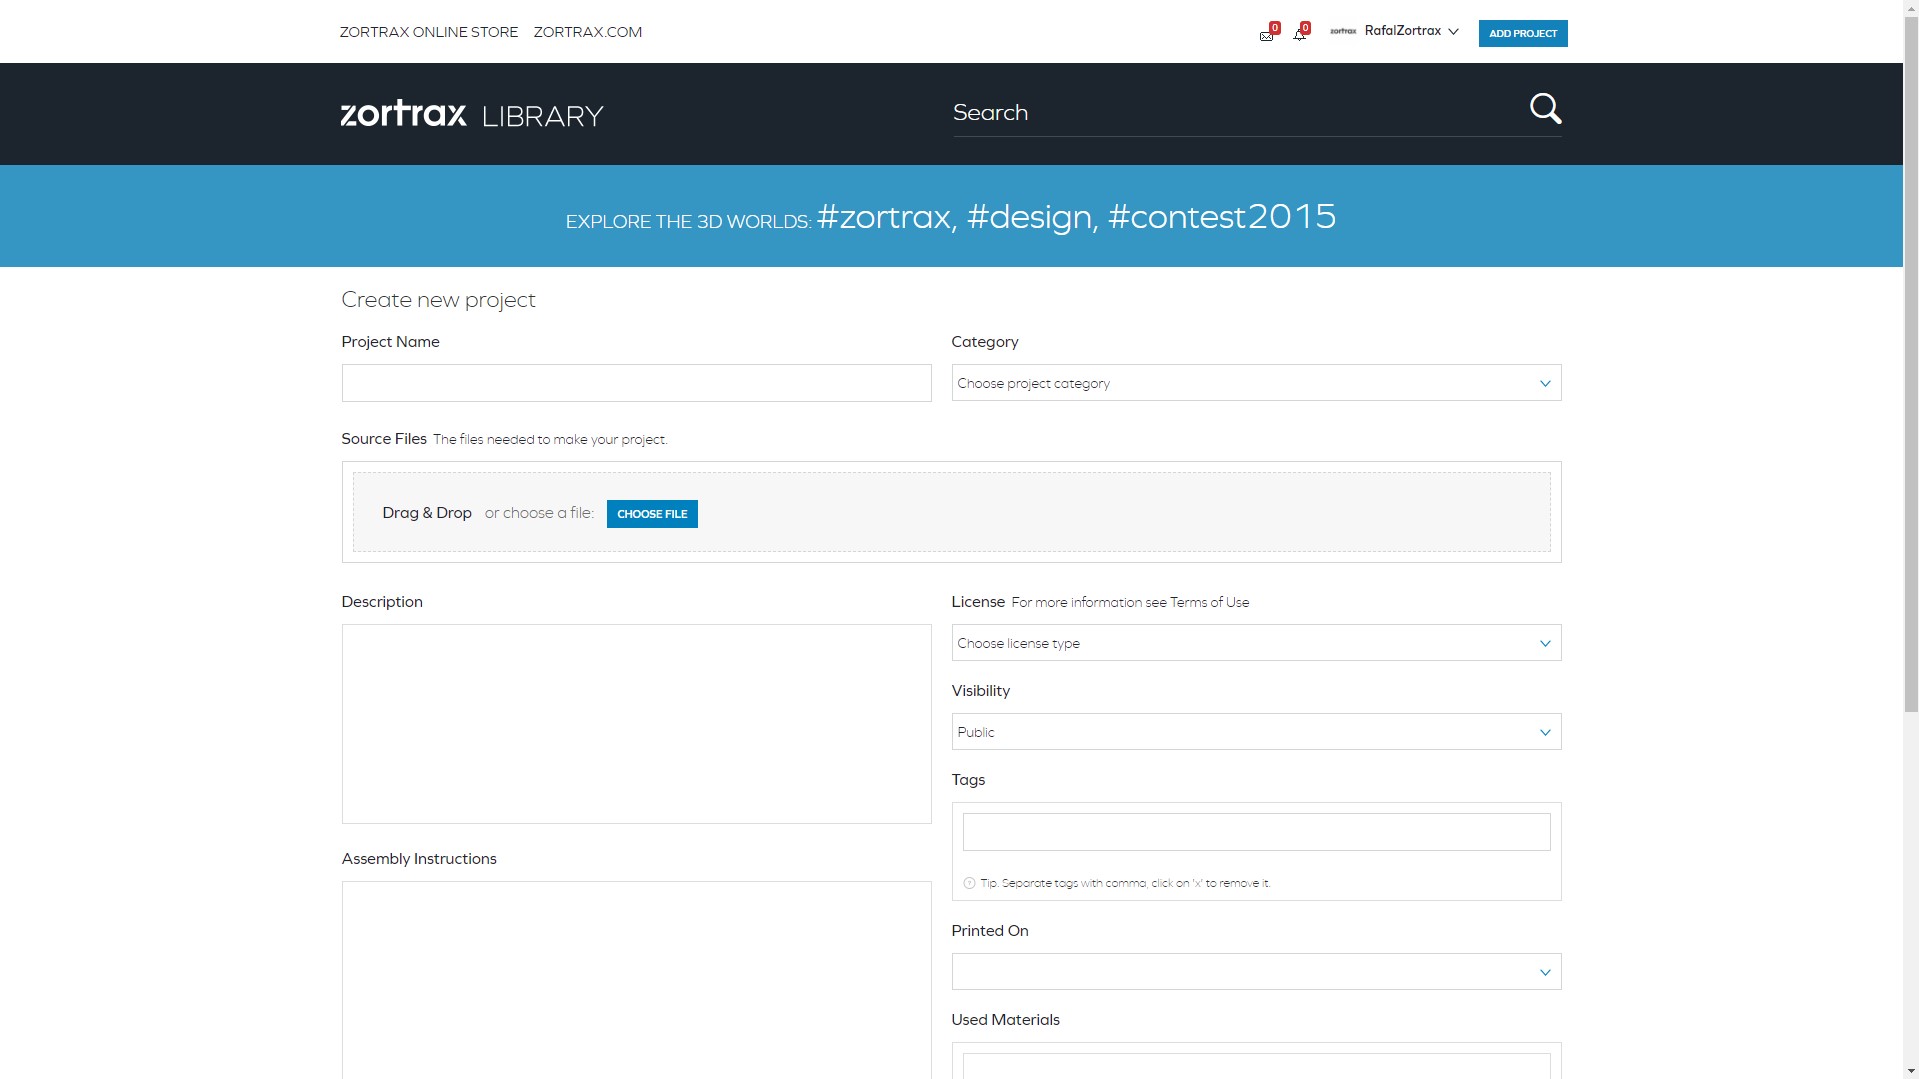
Task: Open the ZORTRAX.COM link
Action: [x=587, y=32]
